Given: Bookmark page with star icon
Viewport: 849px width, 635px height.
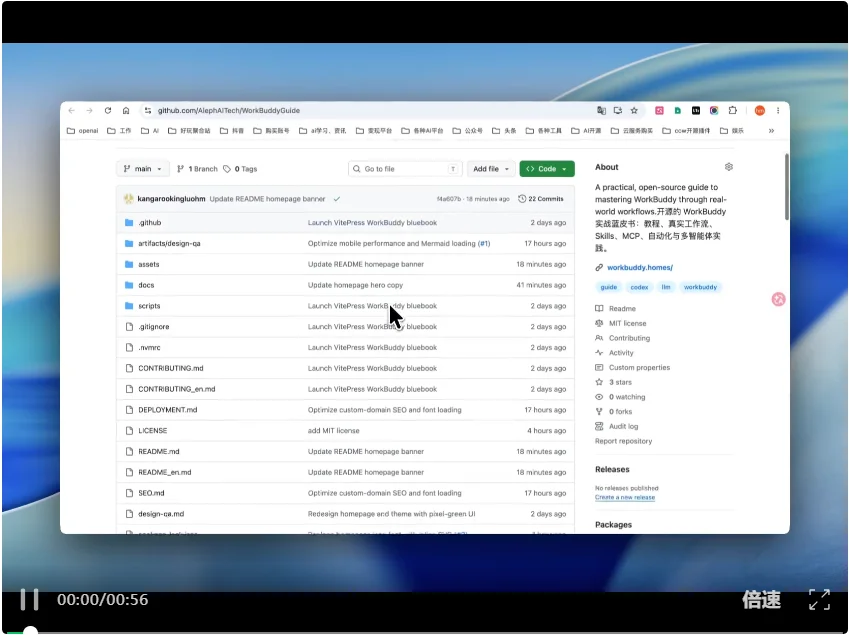Looking at the screenshot, I should 634,110.
